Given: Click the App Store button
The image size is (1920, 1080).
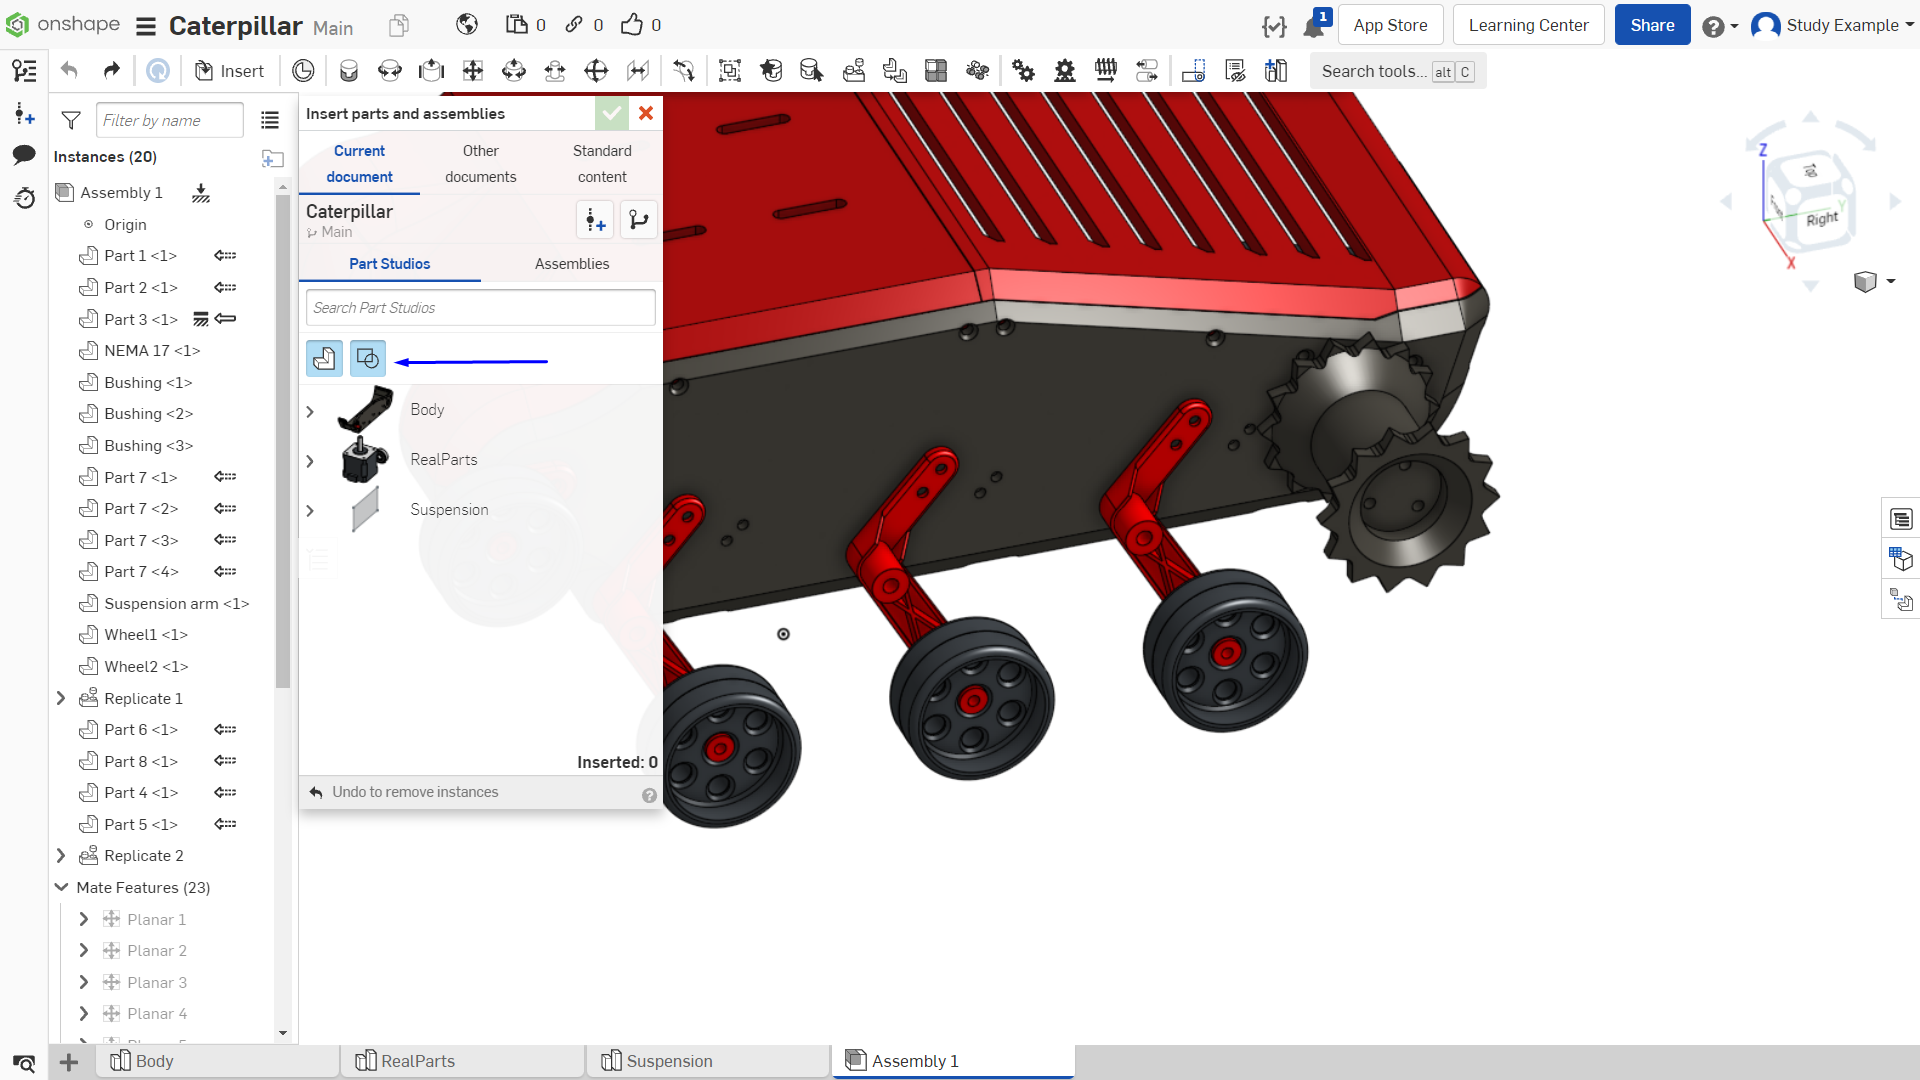Looking at the screenshot, I should click(x=1390, y=25).
